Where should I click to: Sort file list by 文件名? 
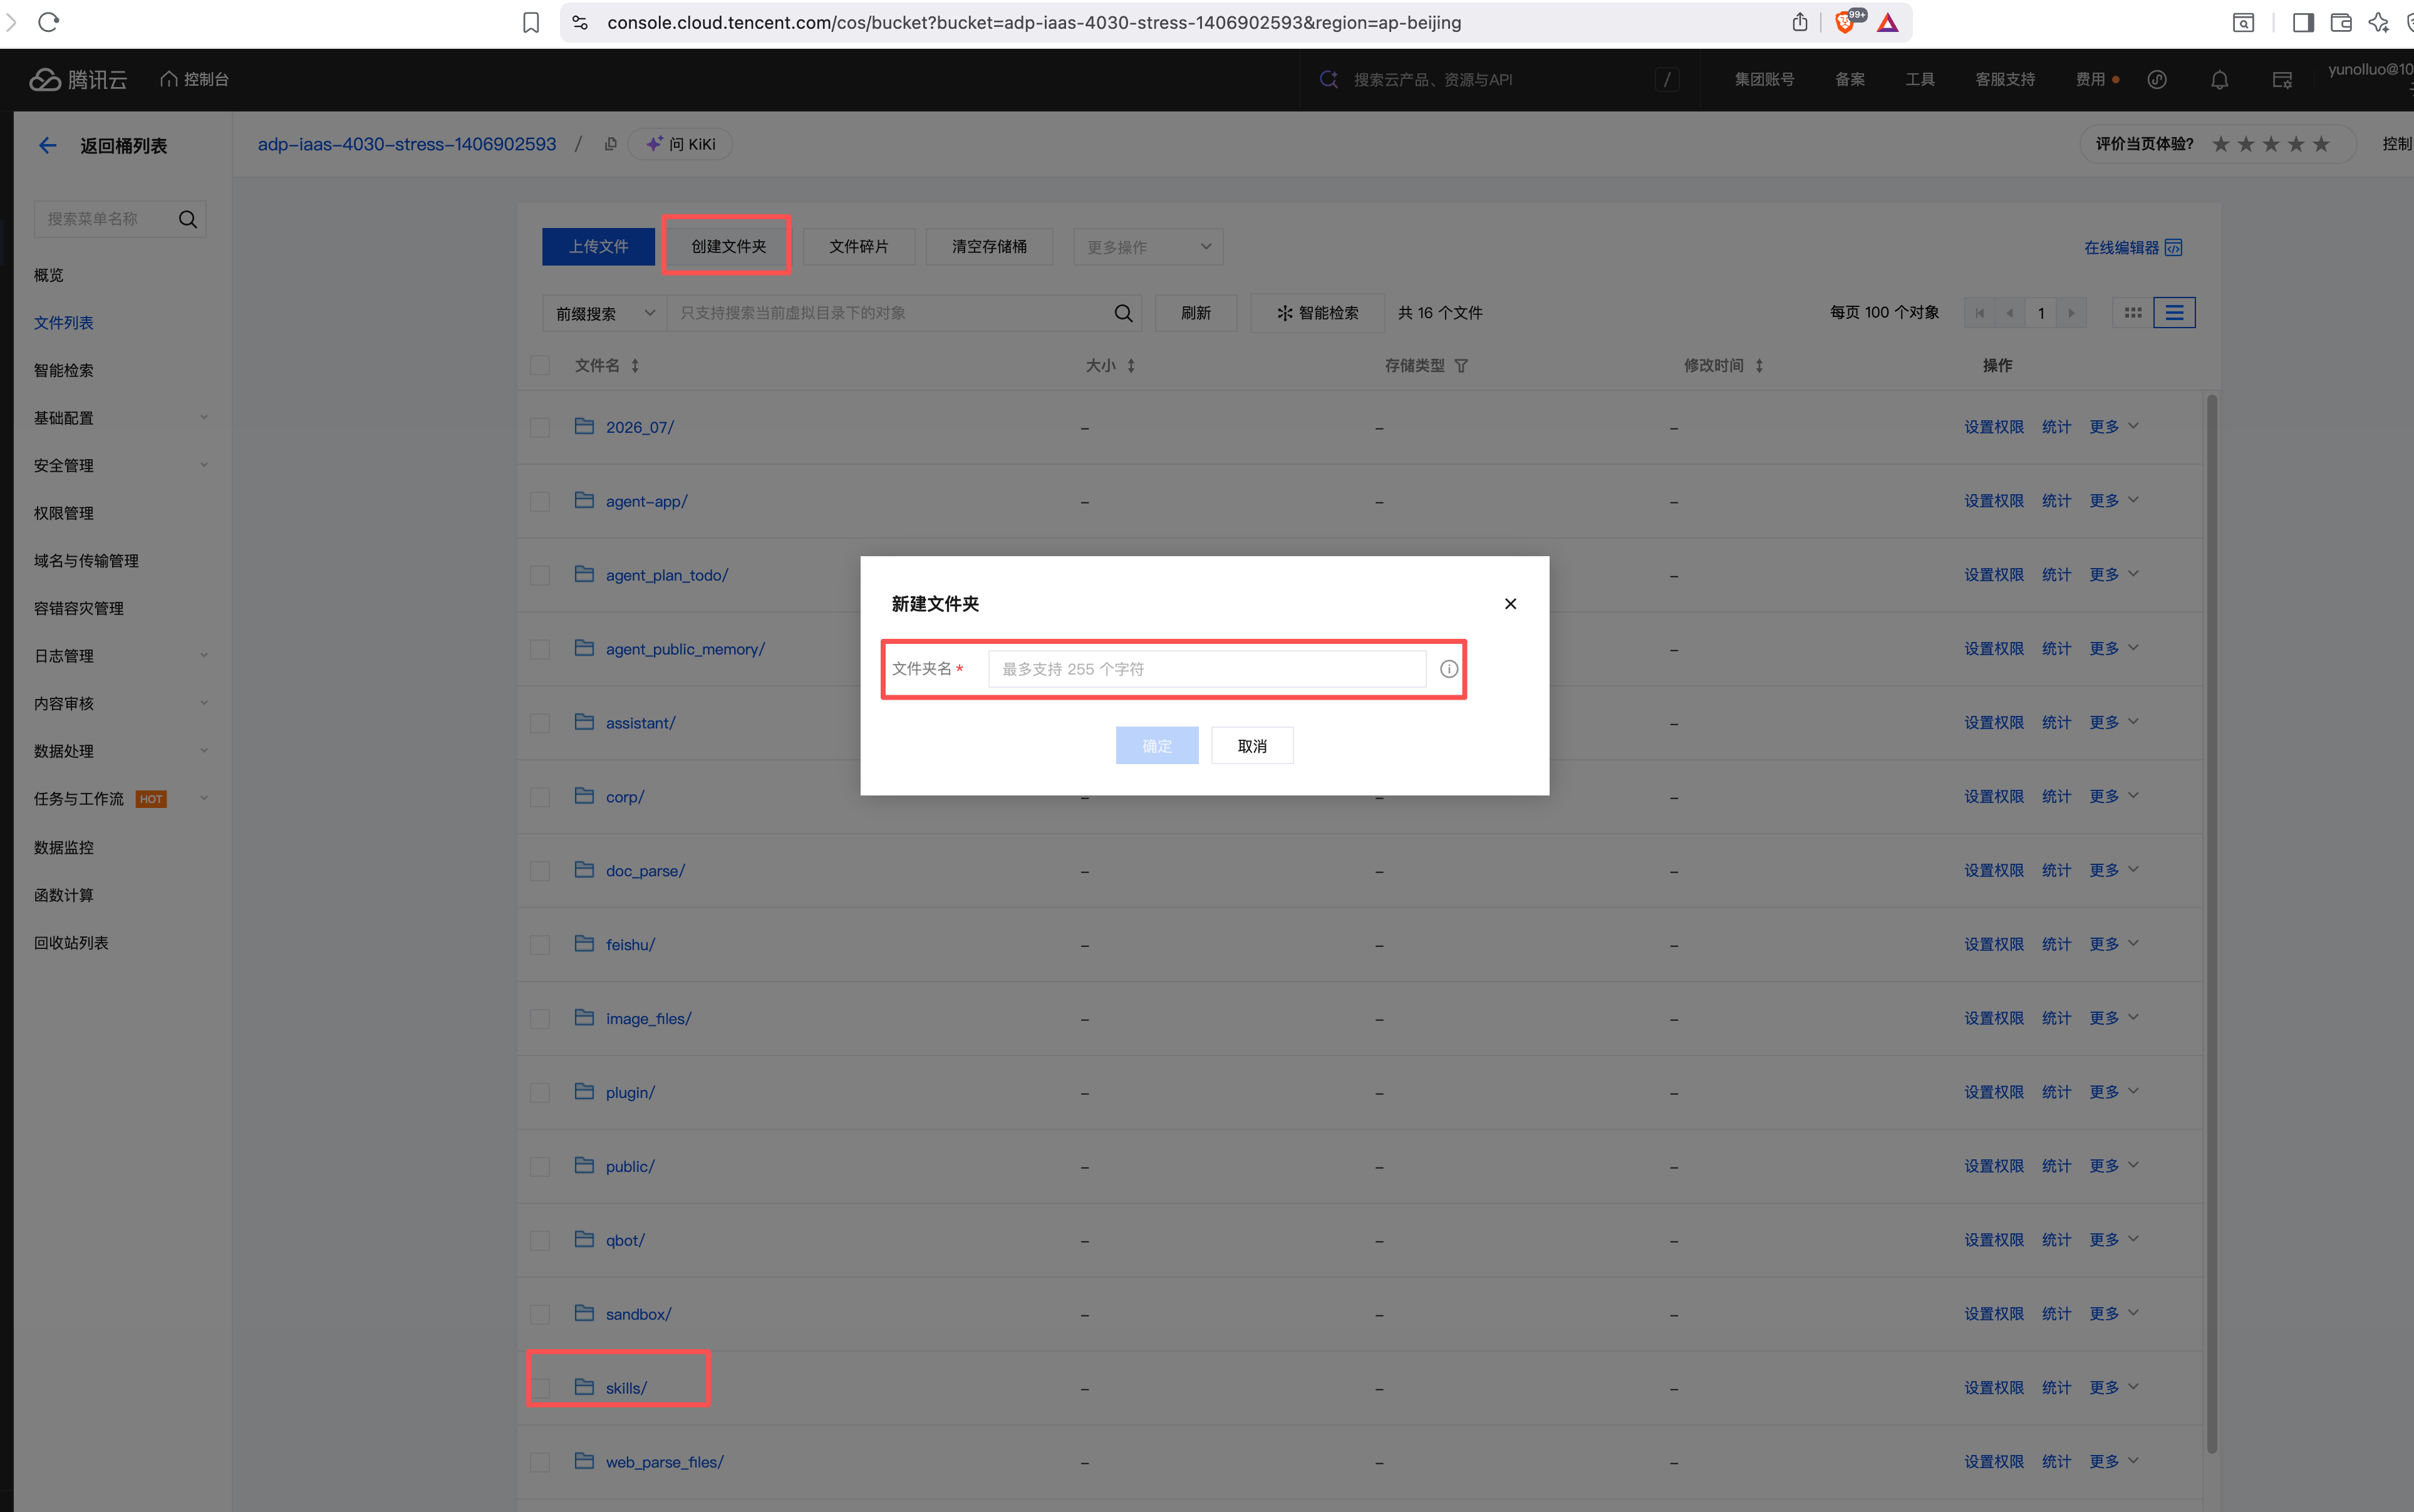[x=635, y=366]
